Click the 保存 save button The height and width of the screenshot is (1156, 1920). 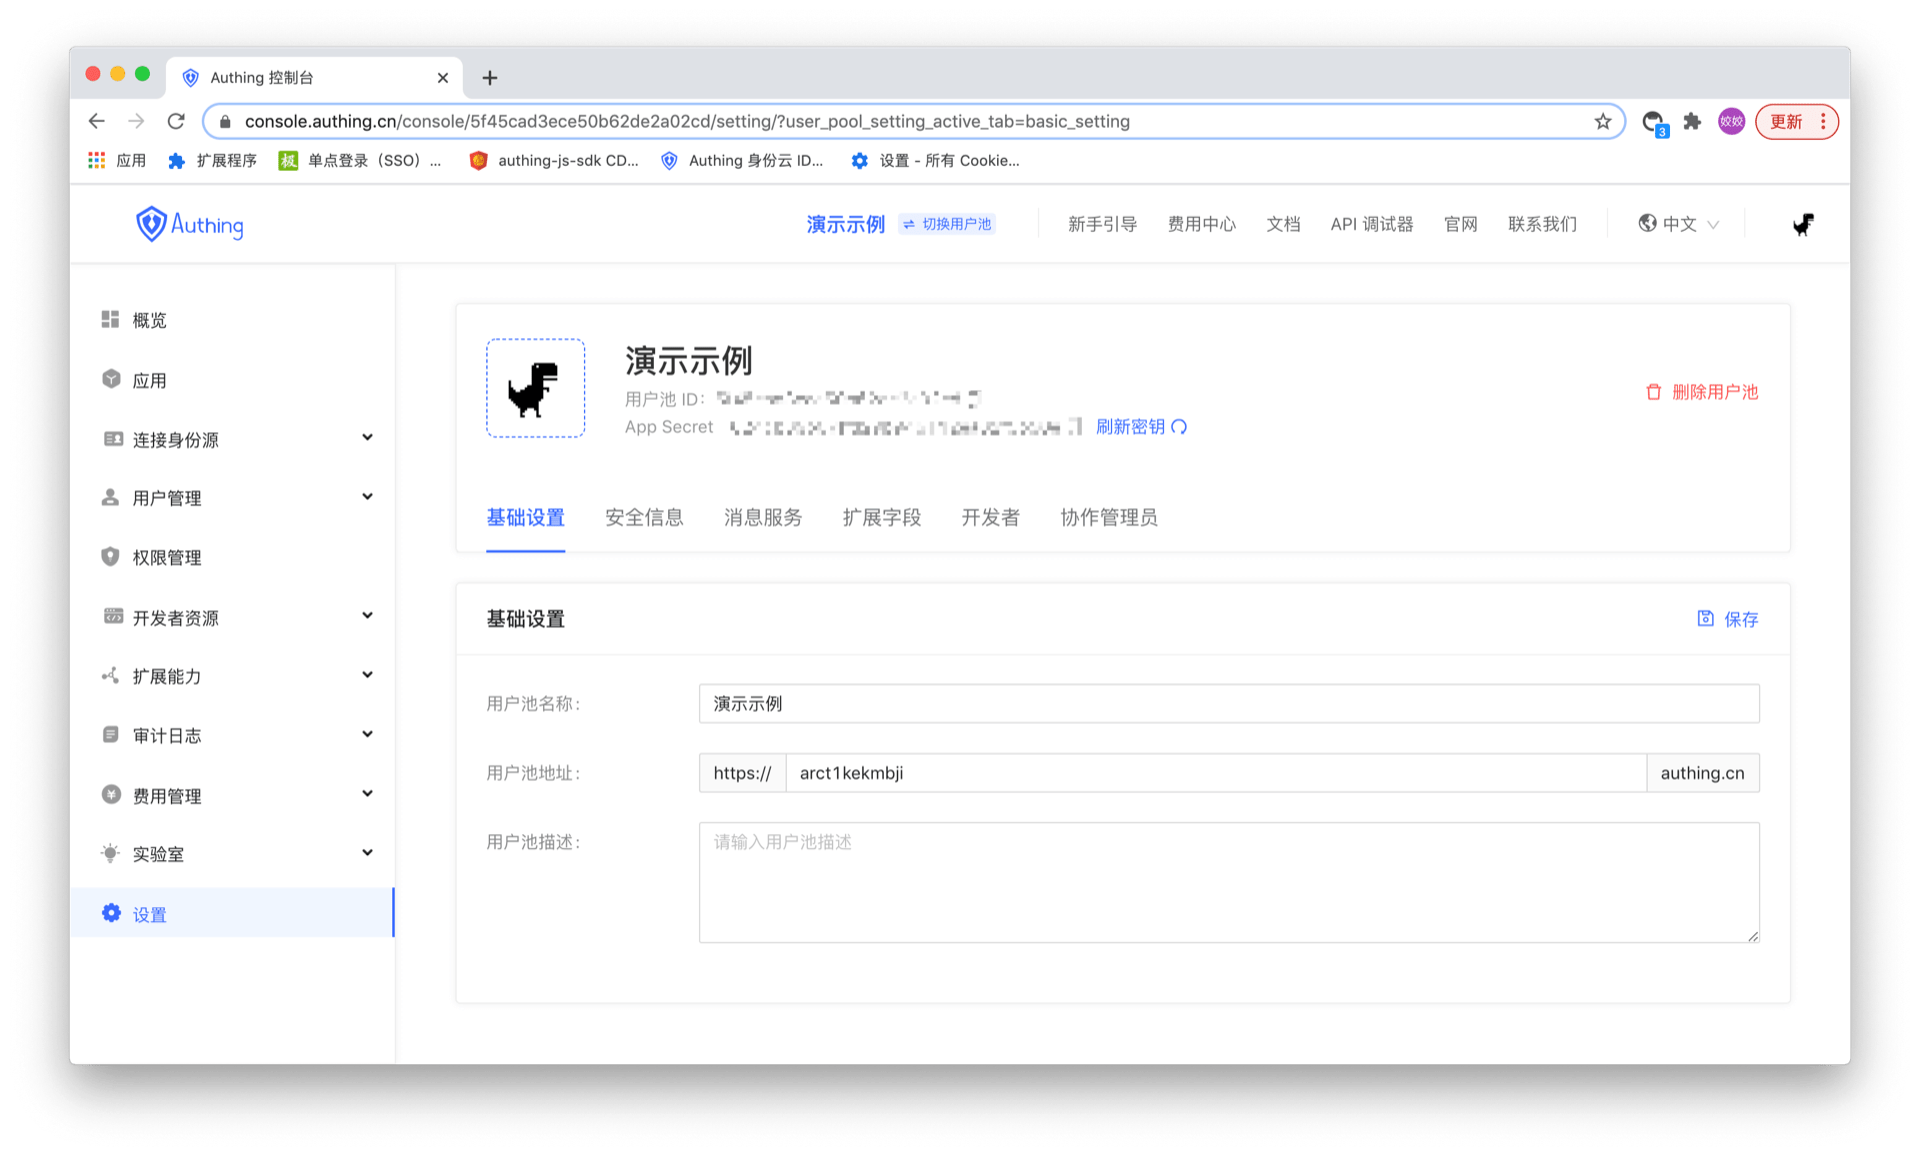tap(1728, 619)
